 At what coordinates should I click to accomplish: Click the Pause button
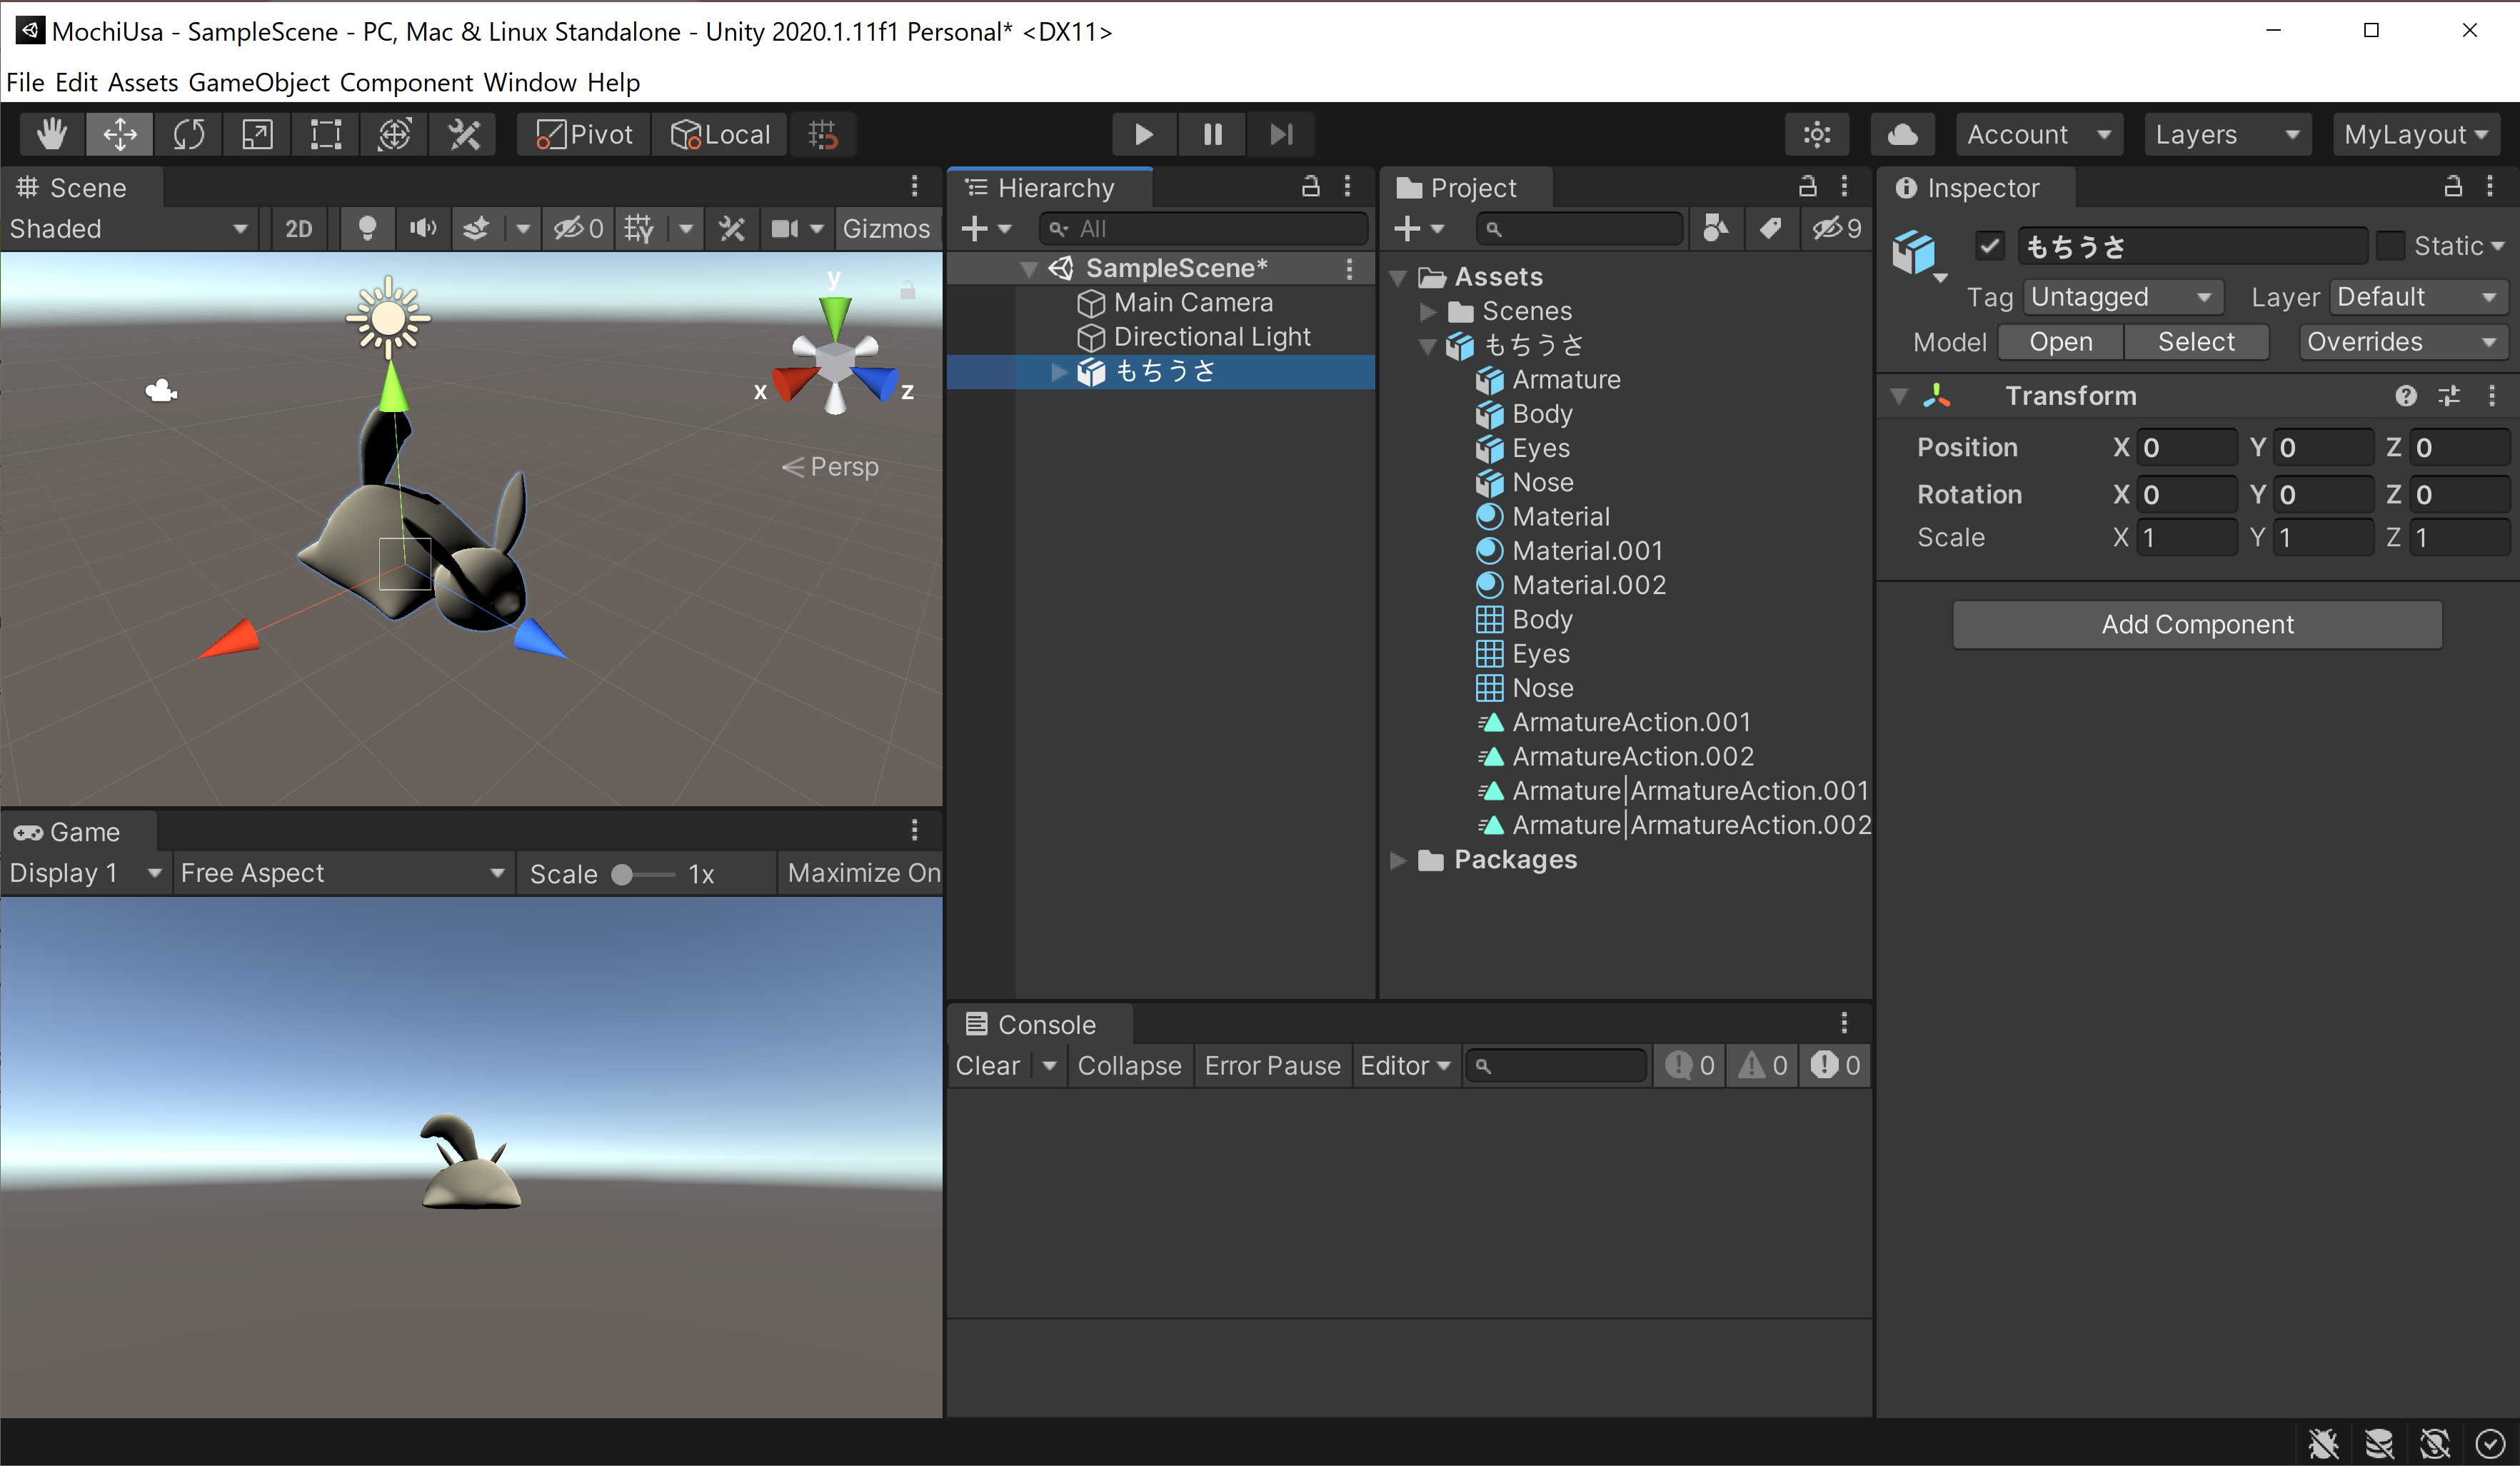(x=1212, y=134)
